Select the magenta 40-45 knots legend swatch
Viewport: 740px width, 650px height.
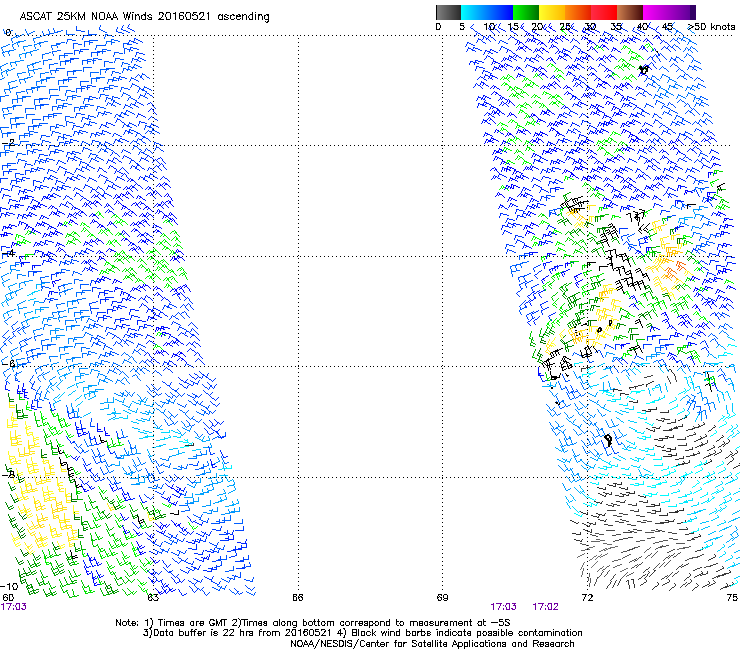click(656, 12)
